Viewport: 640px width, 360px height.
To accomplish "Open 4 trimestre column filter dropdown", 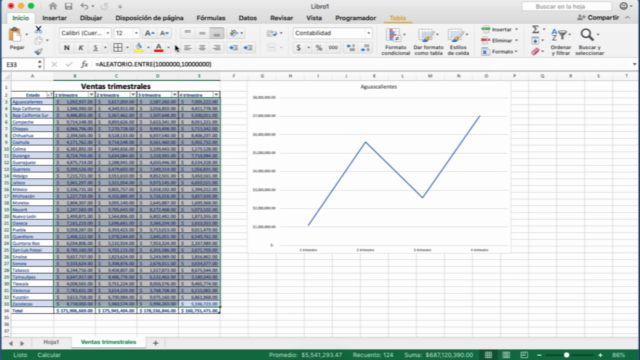I will point(216,95).
